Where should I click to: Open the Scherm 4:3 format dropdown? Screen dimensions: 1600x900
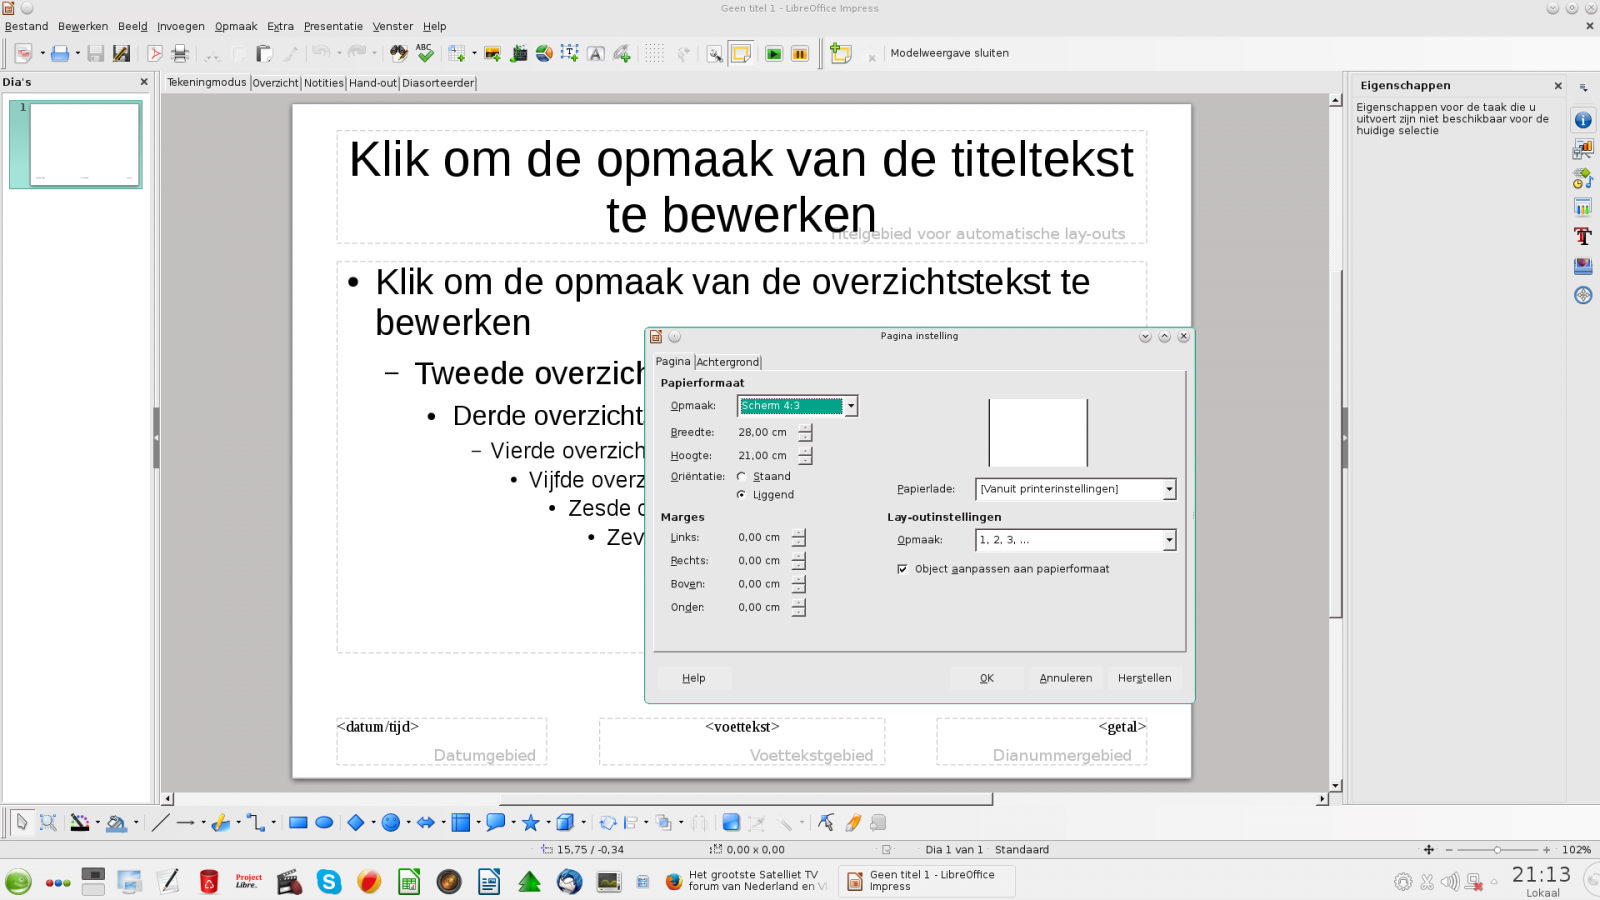click(797, 406)
